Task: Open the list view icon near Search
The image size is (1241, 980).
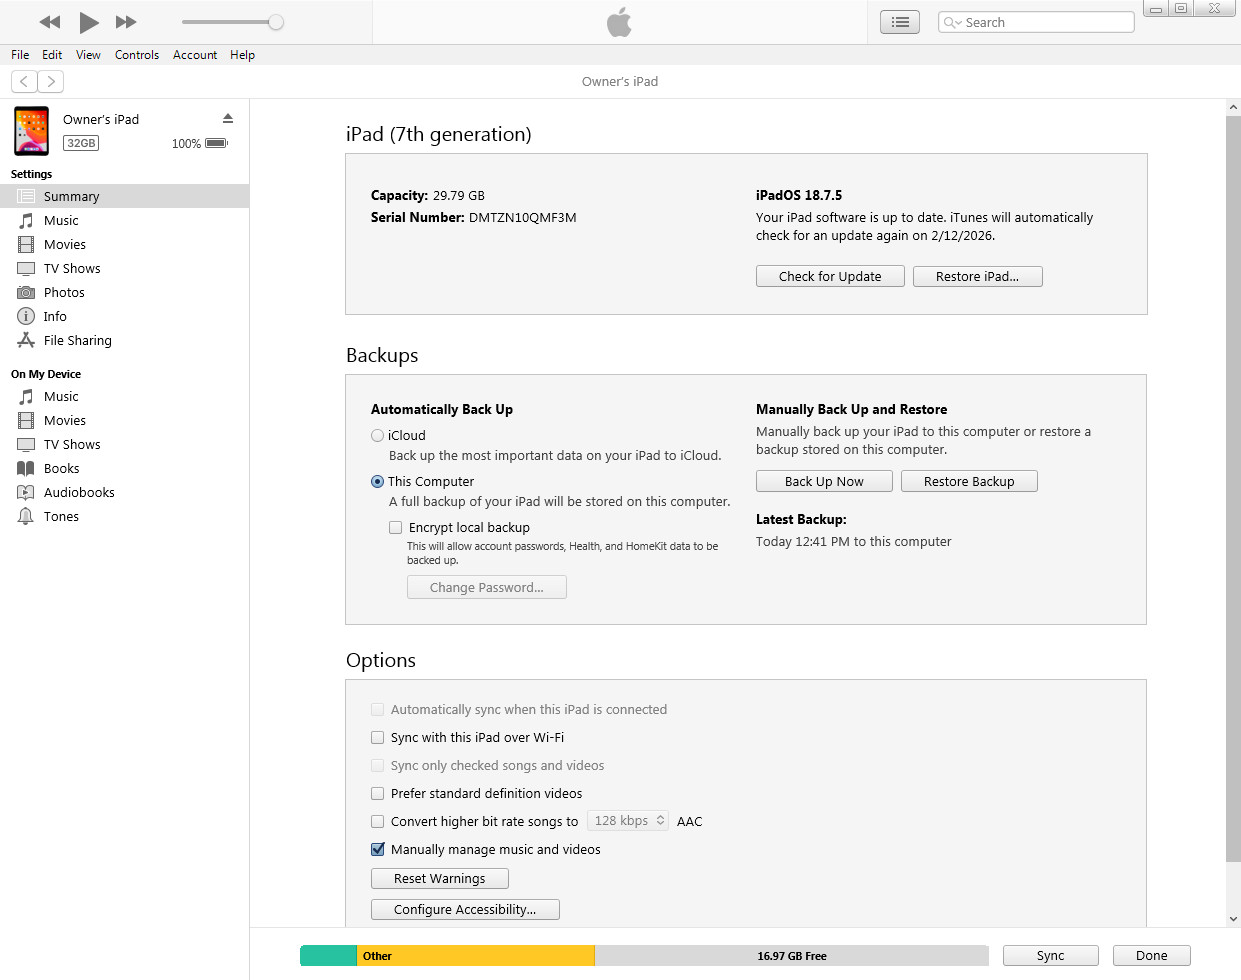Action: 900,22
